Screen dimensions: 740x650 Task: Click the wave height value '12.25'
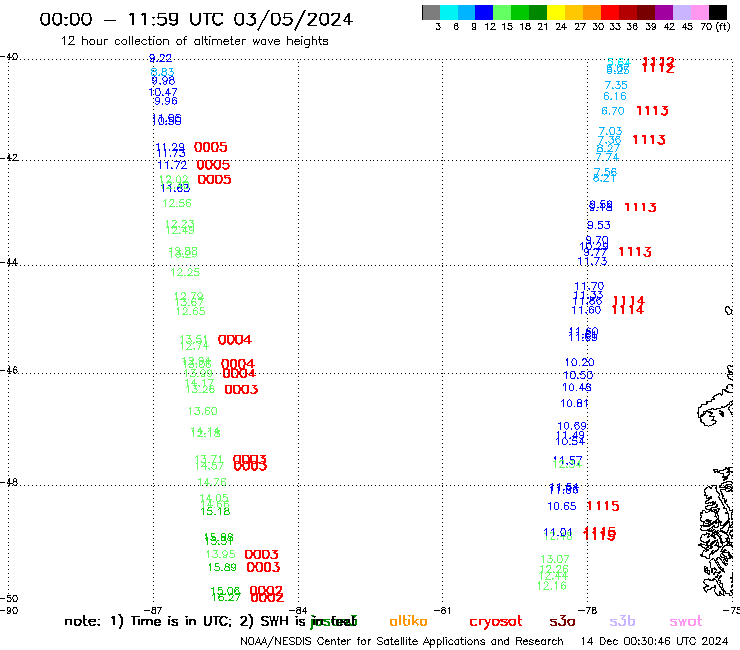(185, 272)
